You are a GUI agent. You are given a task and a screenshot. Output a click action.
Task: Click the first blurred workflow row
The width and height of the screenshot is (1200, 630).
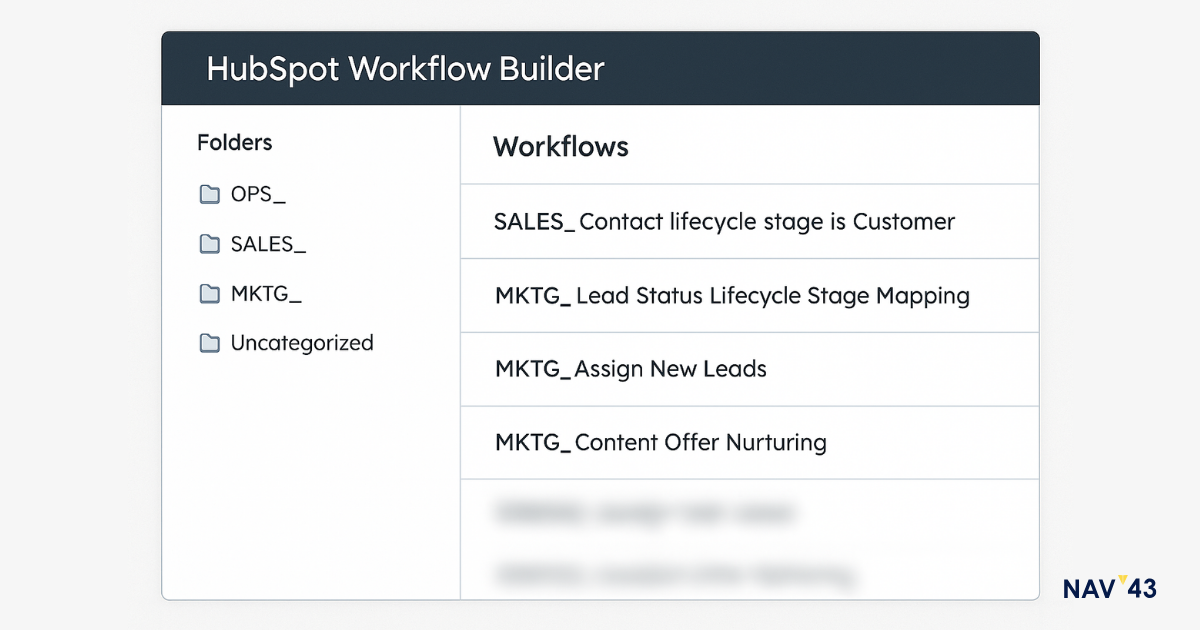click(645, 514)
